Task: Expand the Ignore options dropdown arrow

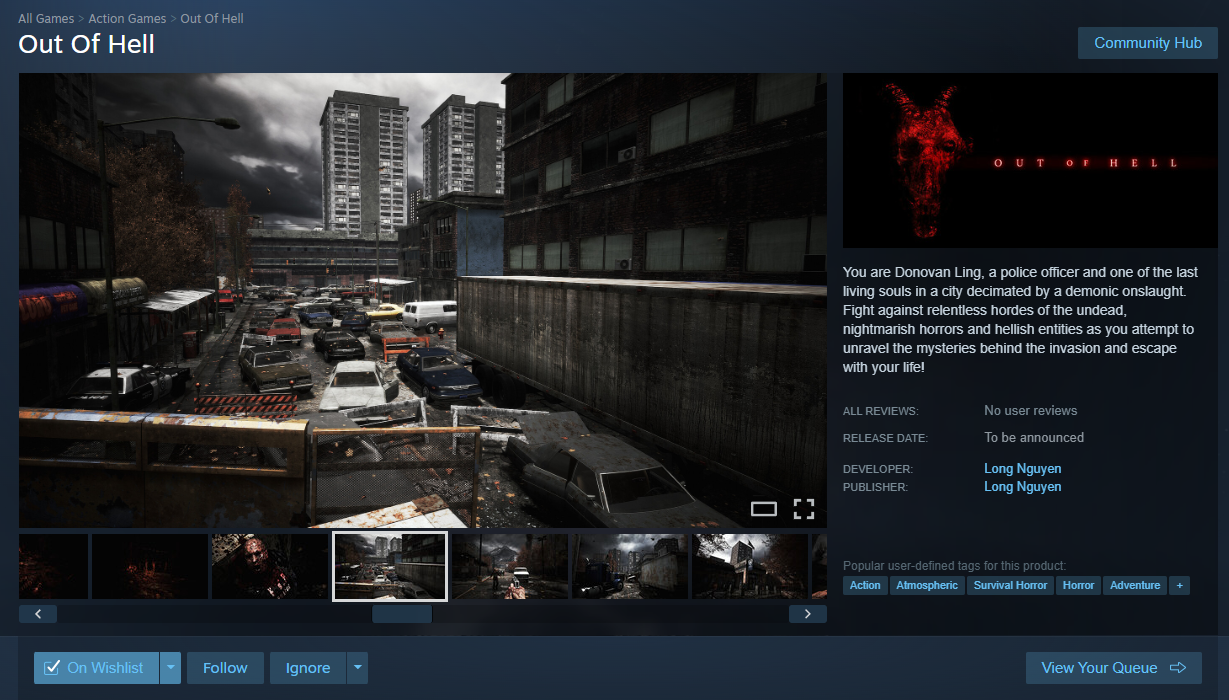Action: click(357, 668)
